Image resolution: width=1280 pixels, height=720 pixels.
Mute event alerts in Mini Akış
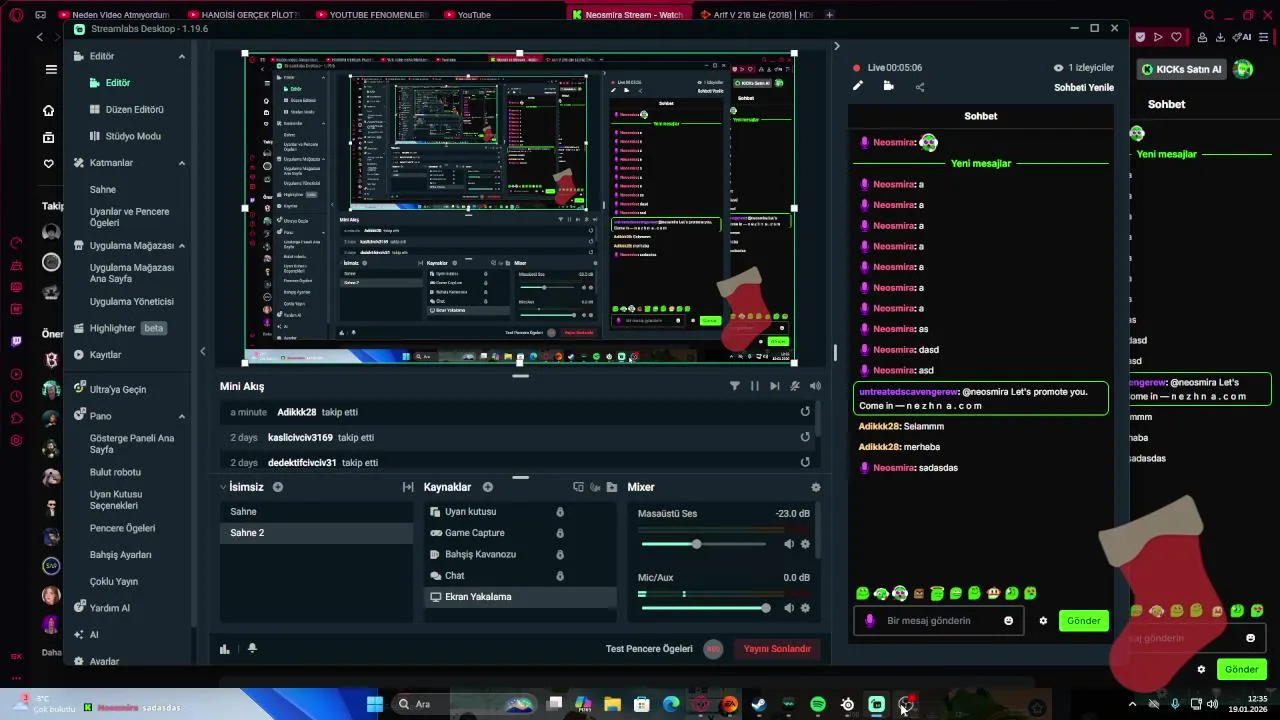(795, 386)
